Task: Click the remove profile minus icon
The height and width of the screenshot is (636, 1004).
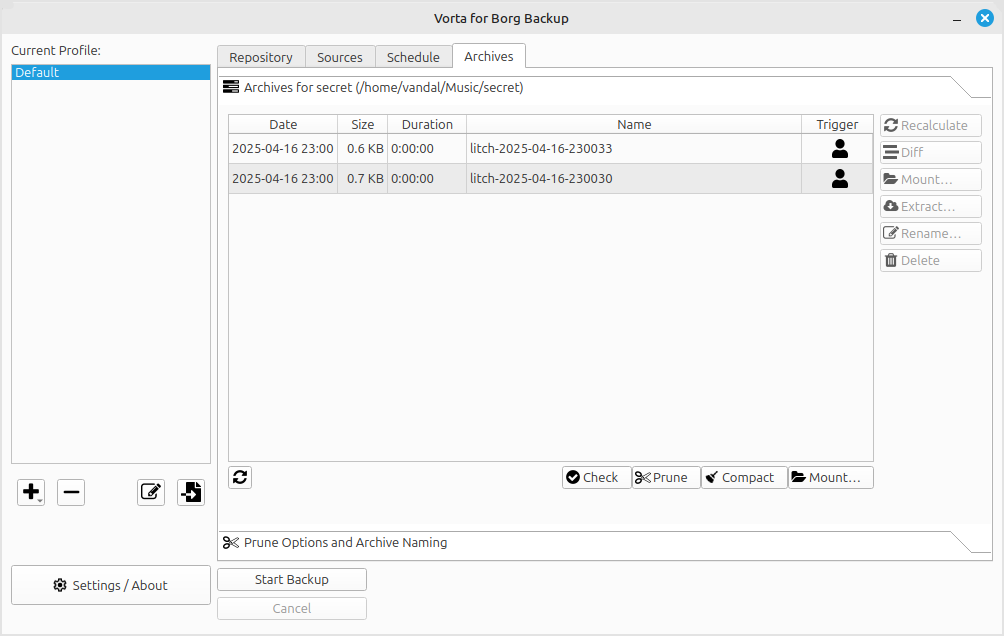Action: 71,492
